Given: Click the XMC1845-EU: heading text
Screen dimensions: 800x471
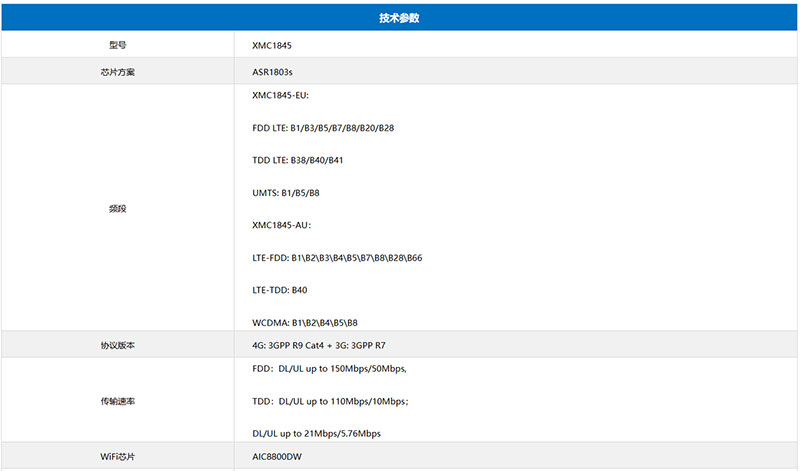Looking at the screenshot, I should pyautogui.click(x=281, y=95).
